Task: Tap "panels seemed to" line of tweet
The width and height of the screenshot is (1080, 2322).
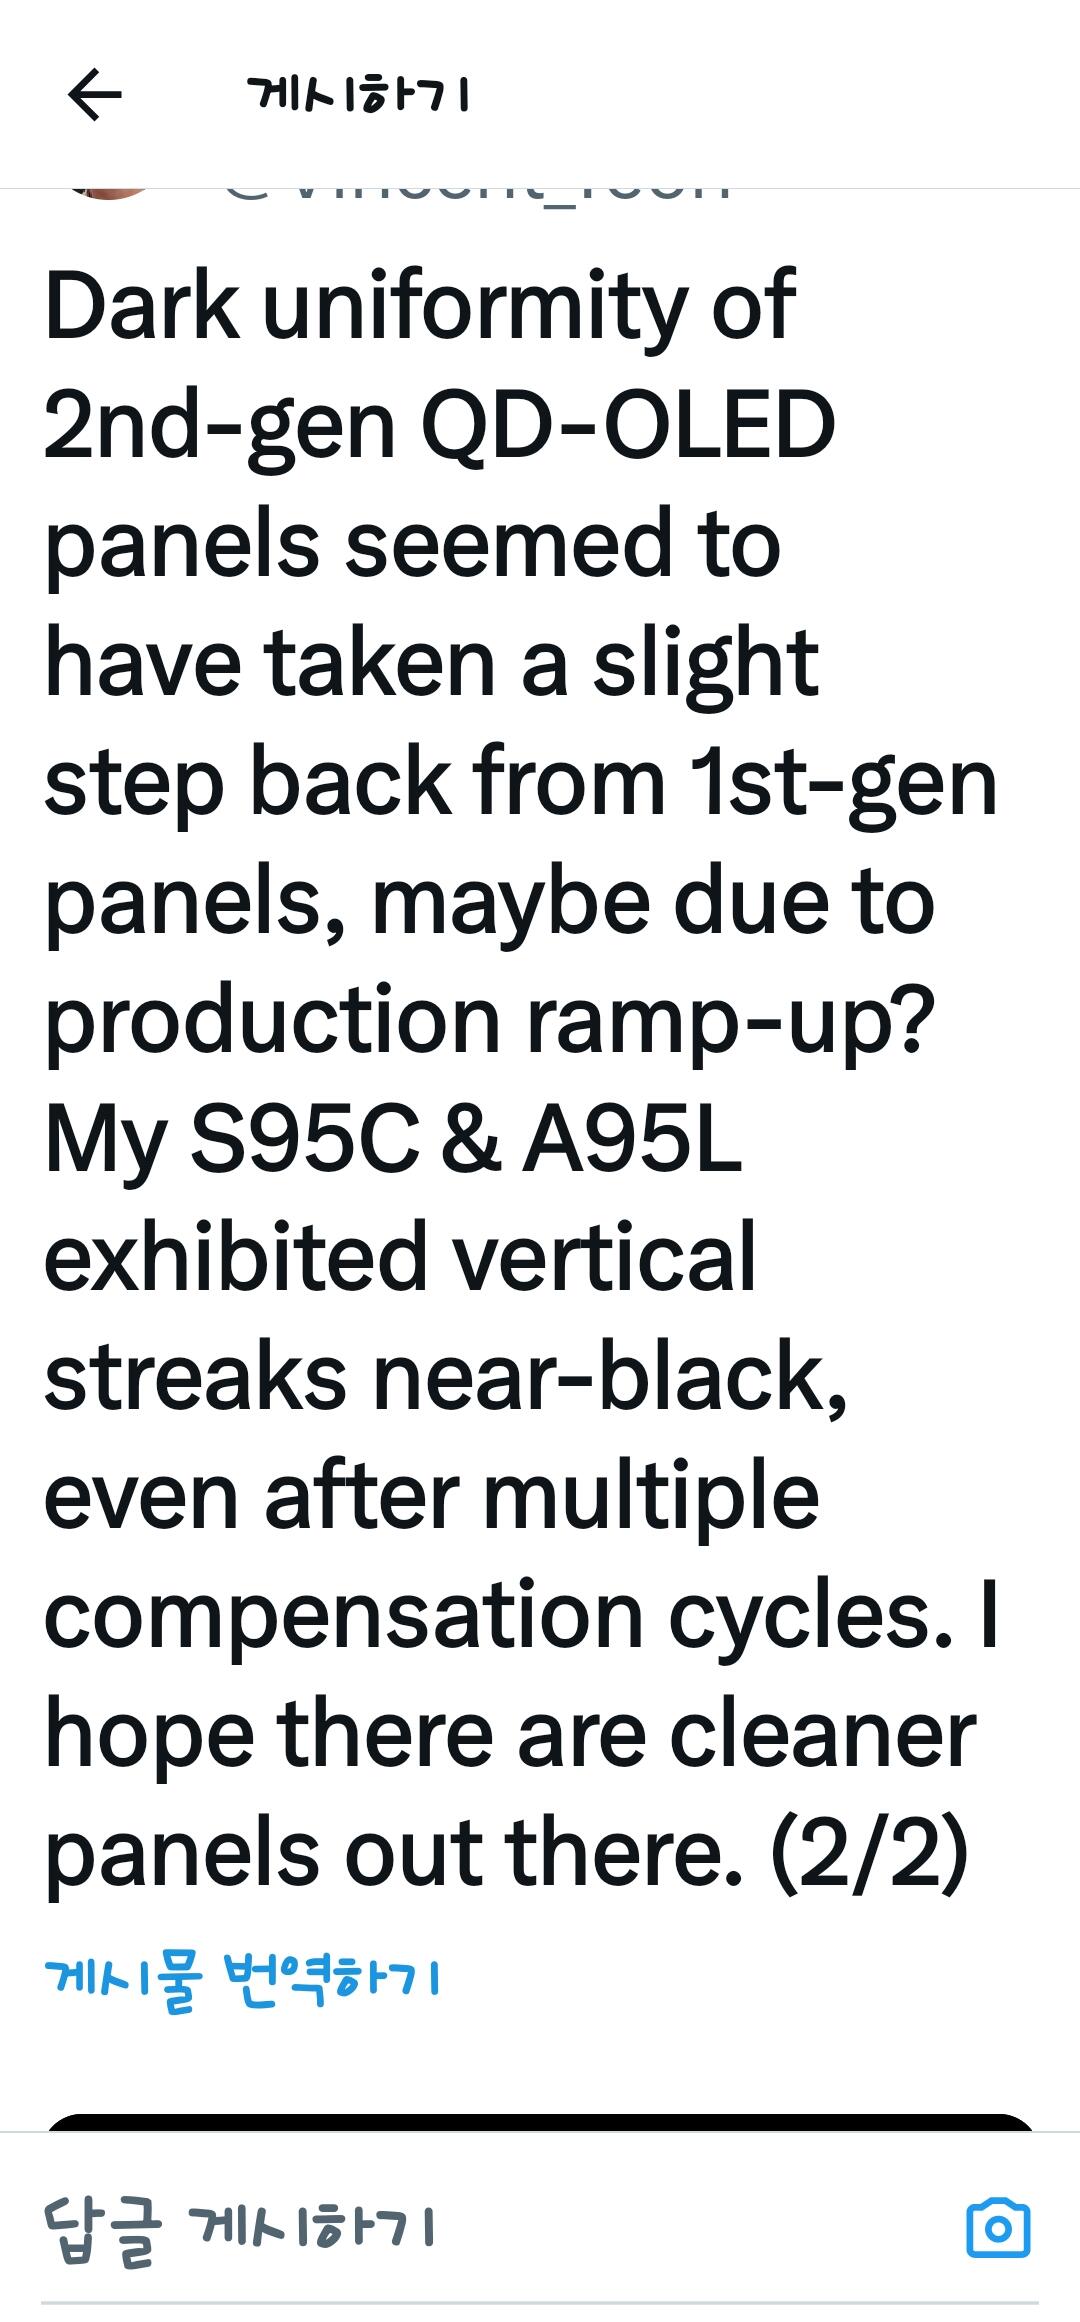Action: tap(412, 545)
